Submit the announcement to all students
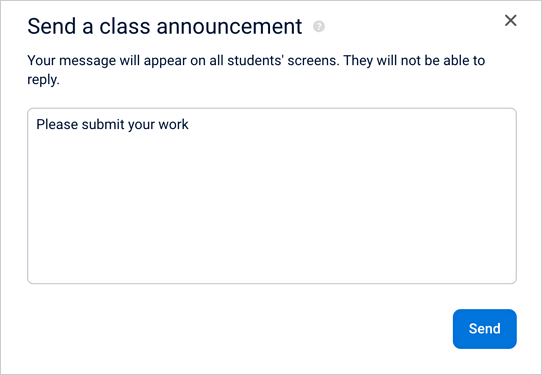The width and height of the screenshot is (542, 375). click(x=485, y=329)
